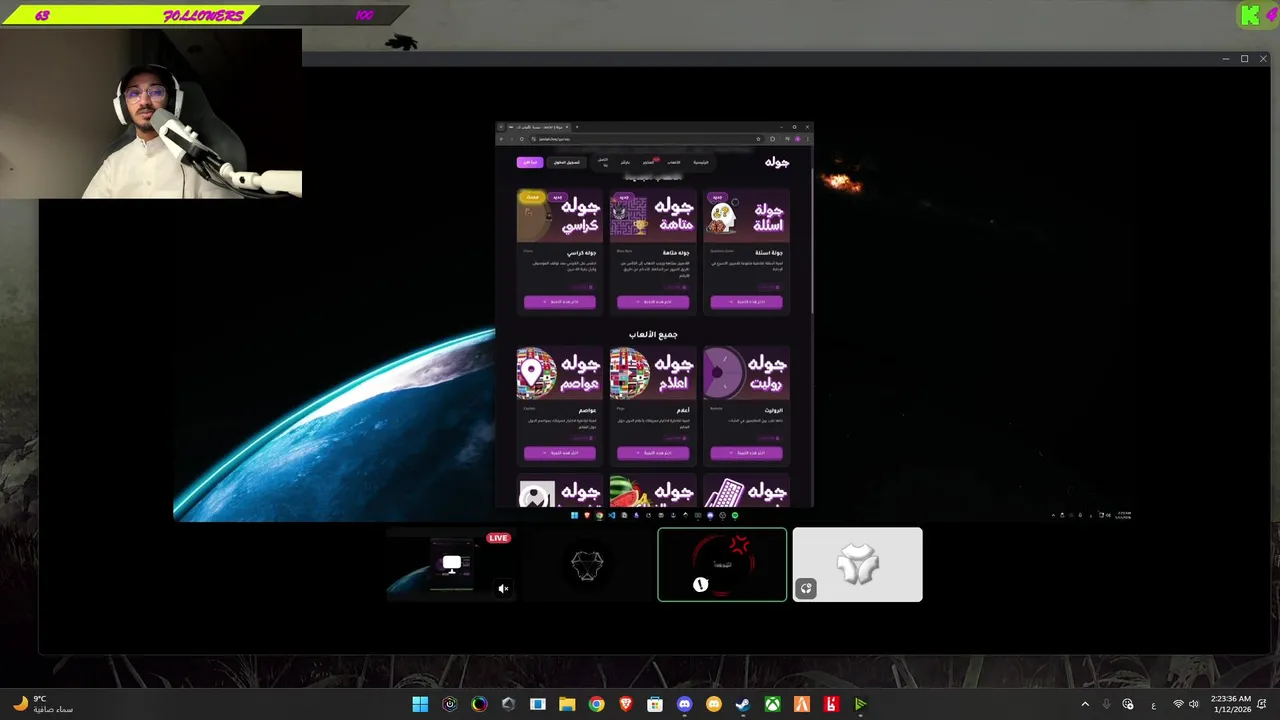Click the جميع الألعاب section heading
This screenshot has height=720, width=1280.
(x=653, y=334)
